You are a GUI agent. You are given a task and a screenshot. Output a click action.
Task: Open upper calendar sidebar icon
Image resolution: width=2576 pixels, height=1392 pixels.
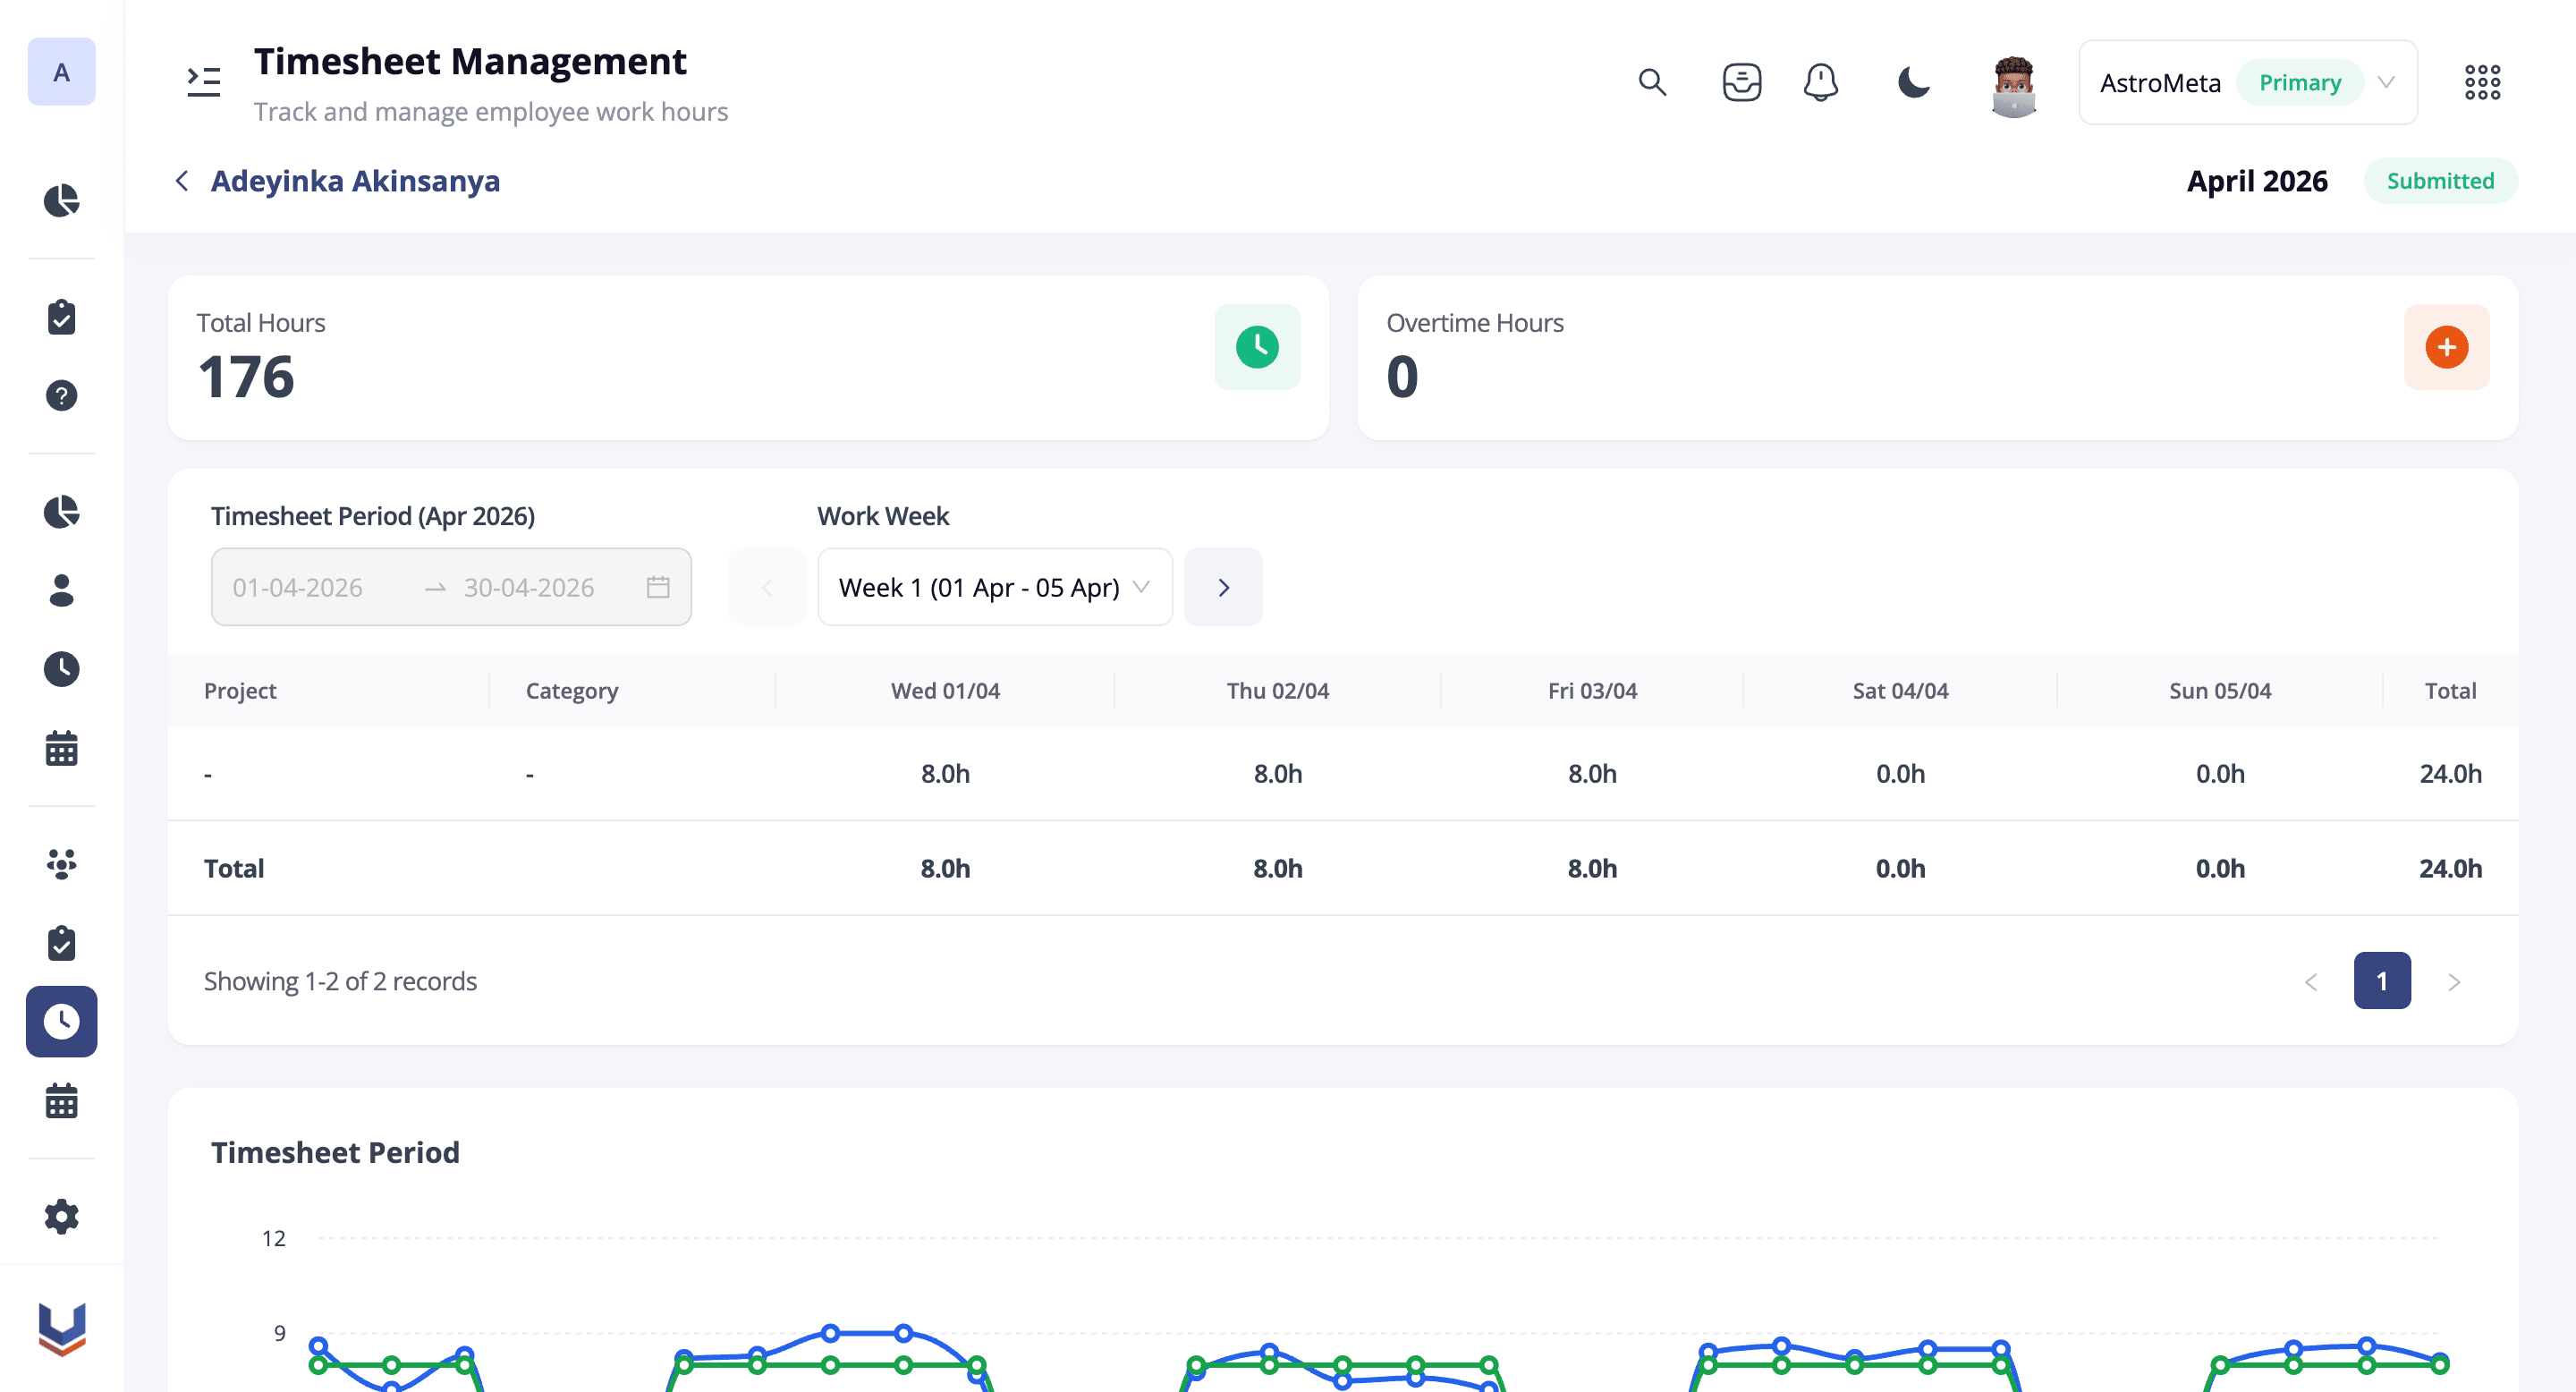tap(61, 748)
